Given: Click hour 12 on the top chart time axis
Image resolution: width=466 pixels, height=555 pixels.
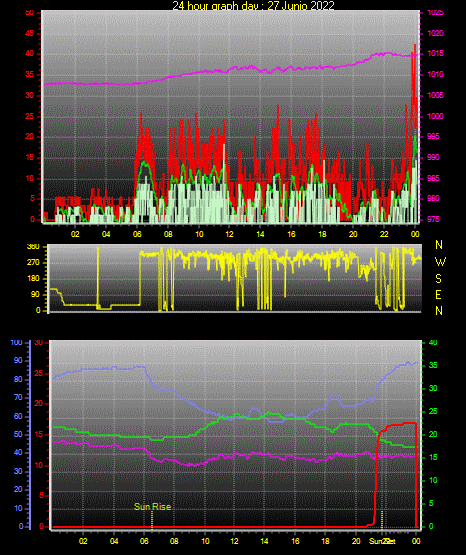Looking at the screenshot, I should pos(230,234).
